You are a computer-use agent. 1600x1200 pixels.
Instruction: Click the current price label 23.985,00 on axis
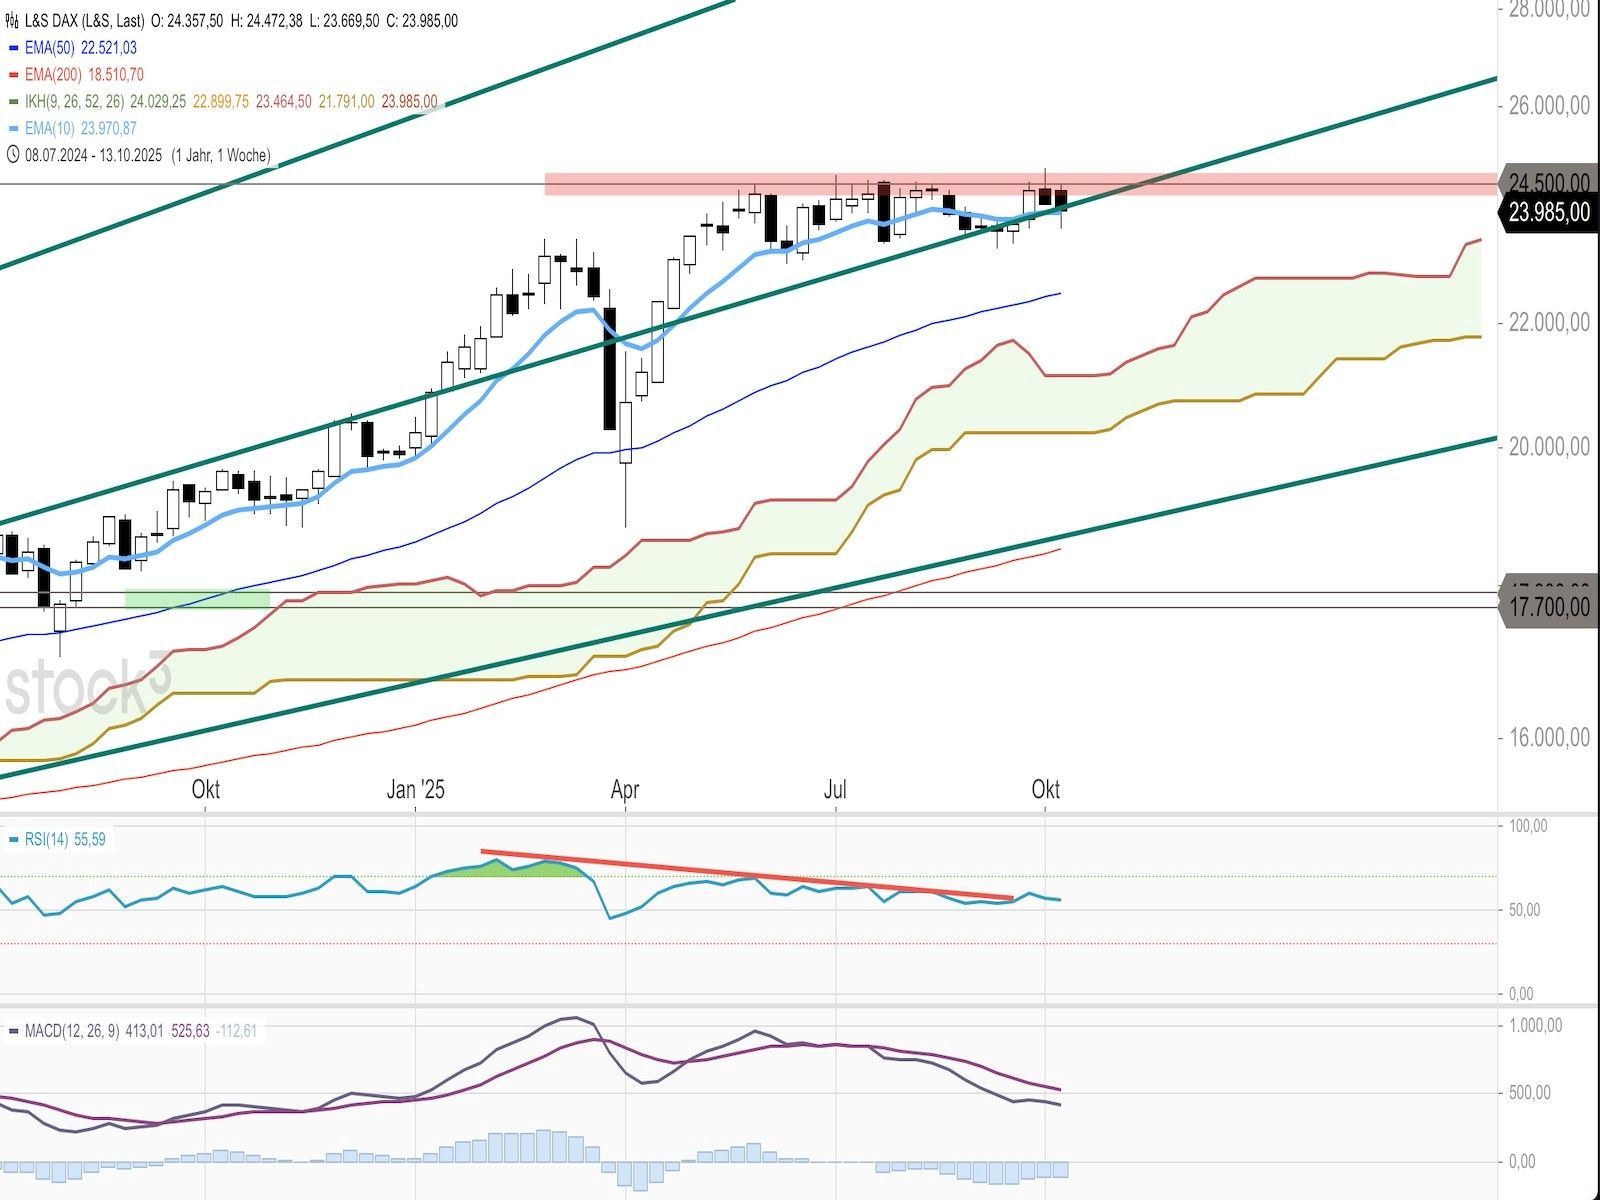tap(1548, 212)
